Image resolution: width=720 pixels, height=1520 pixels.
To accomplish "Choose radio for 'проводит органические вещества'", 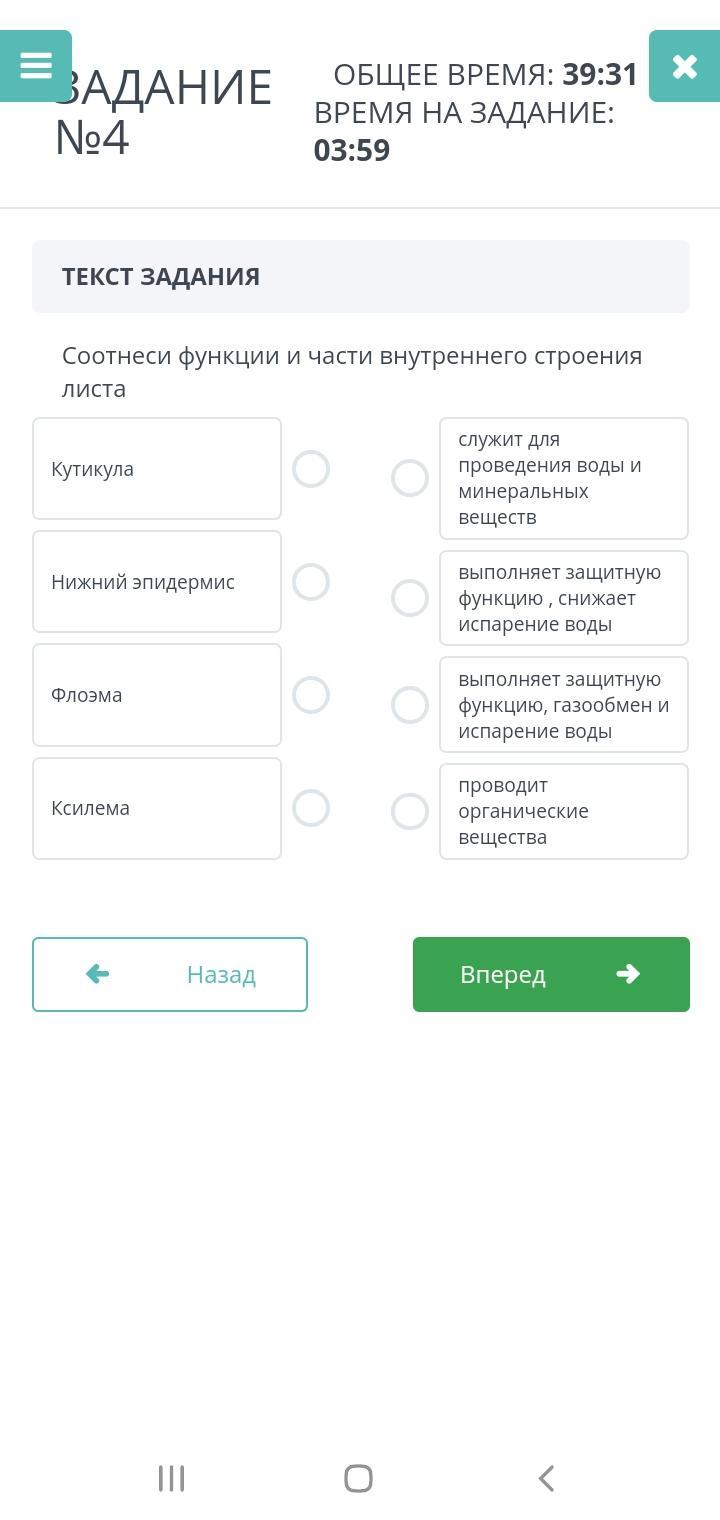I will click(x=410, y=811).
